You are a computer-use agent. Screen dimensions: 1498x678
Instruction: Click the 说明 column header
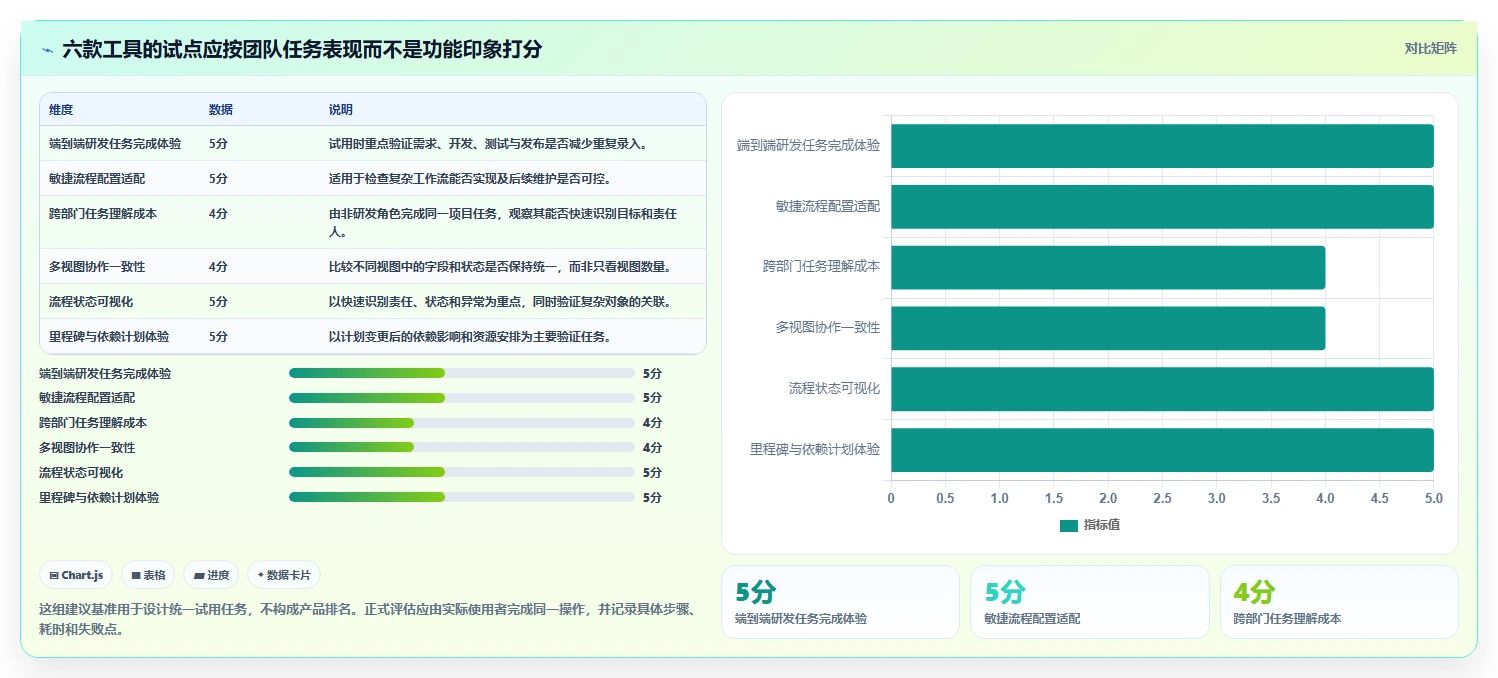click(341, 110)
